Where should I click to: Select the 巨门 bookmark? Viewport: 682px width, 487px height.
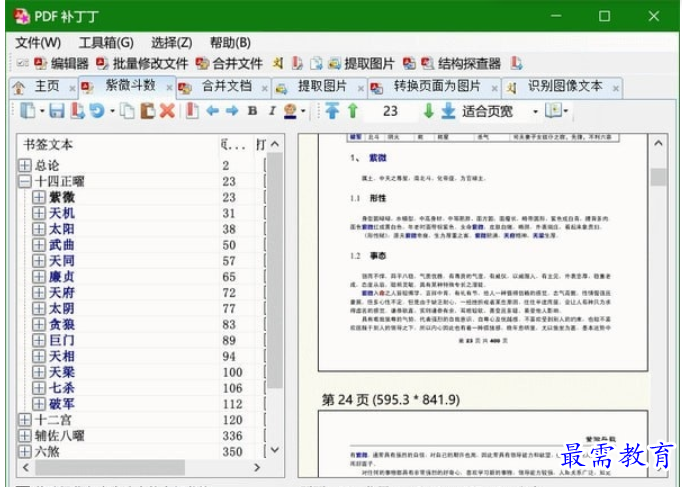pyautogui.click(x=61, y=340)
